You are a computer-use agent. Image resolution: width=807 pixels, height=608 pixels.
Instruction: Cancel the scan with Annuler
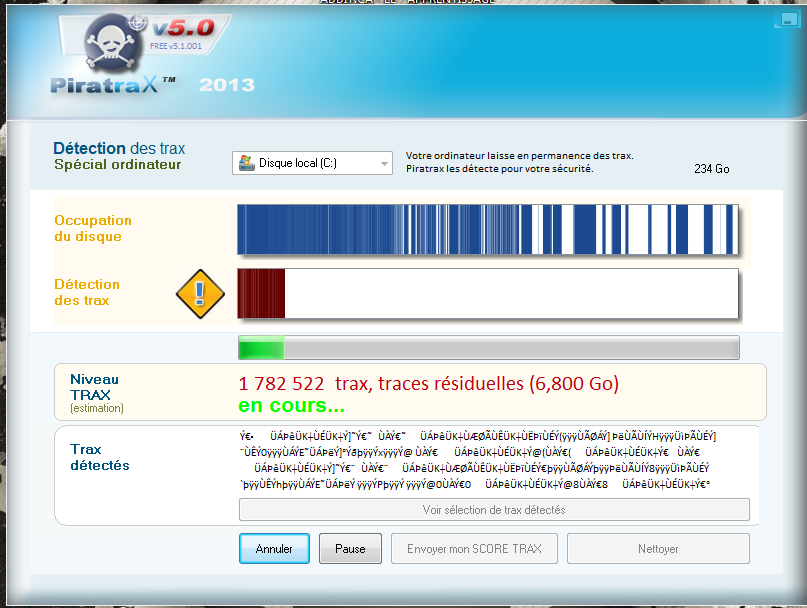click(x=274, y=549)
